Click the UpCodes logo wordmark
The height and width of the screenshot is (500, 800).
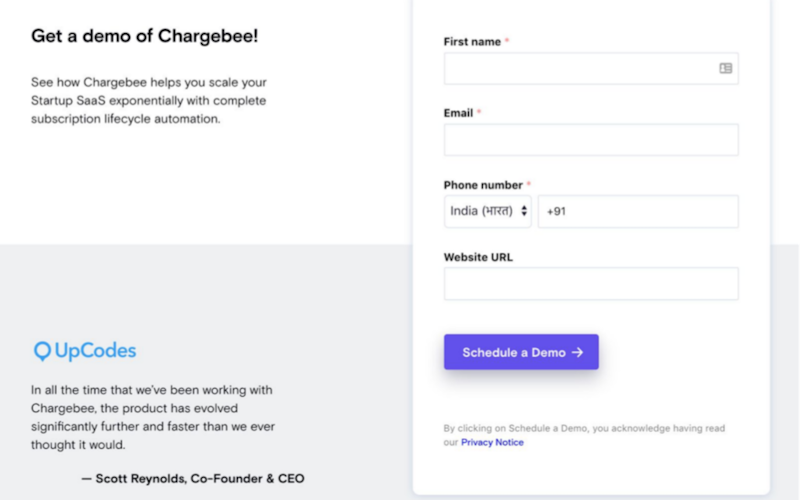pos(95,351)
